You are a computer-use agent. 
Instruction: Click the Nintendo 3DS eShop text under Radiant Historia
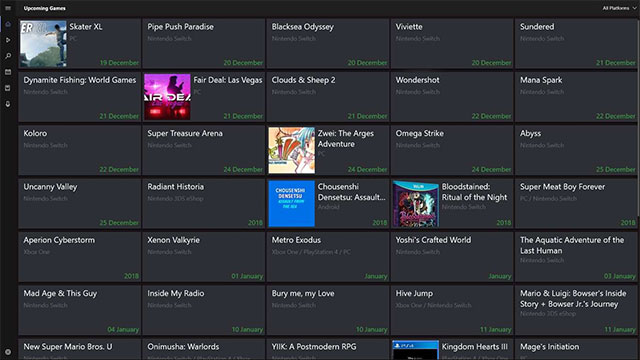click(x=175, y=199)
